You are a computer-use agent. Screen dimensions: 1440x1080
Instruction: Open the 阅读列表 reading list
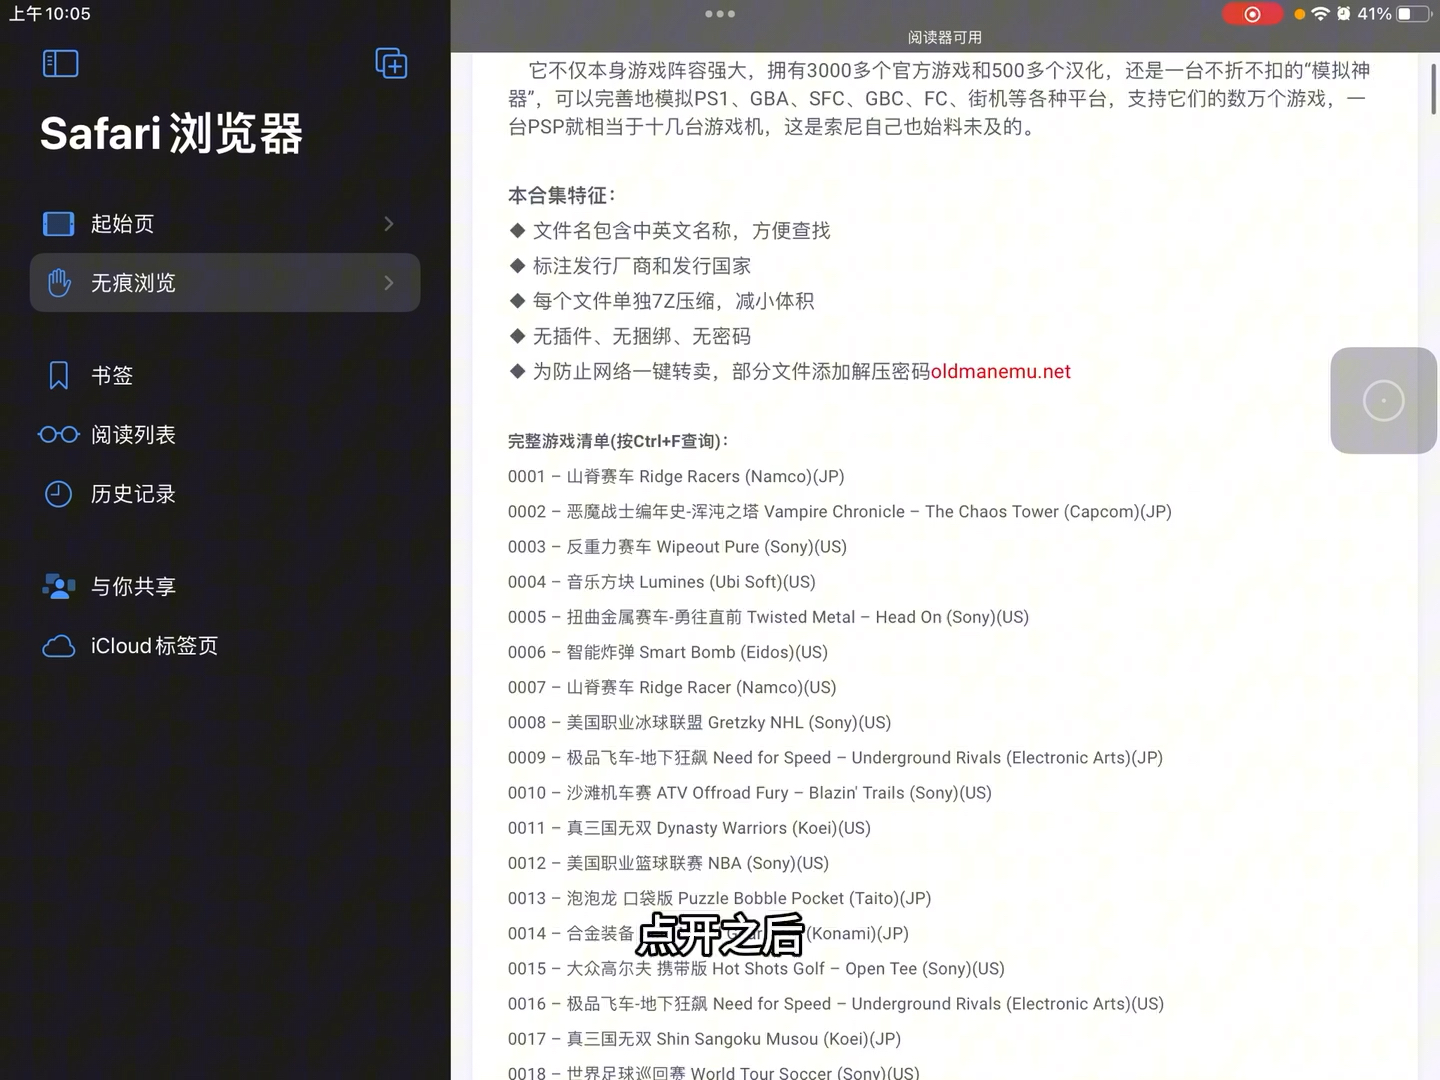pyautogui.click(x=133, y=434)
